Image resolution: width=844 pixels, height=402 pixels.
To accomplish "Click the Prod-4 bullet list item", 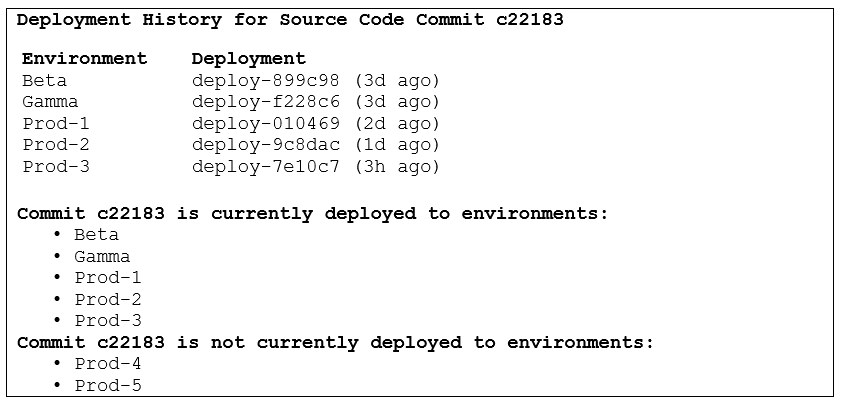I will click(x=108, y=364).
